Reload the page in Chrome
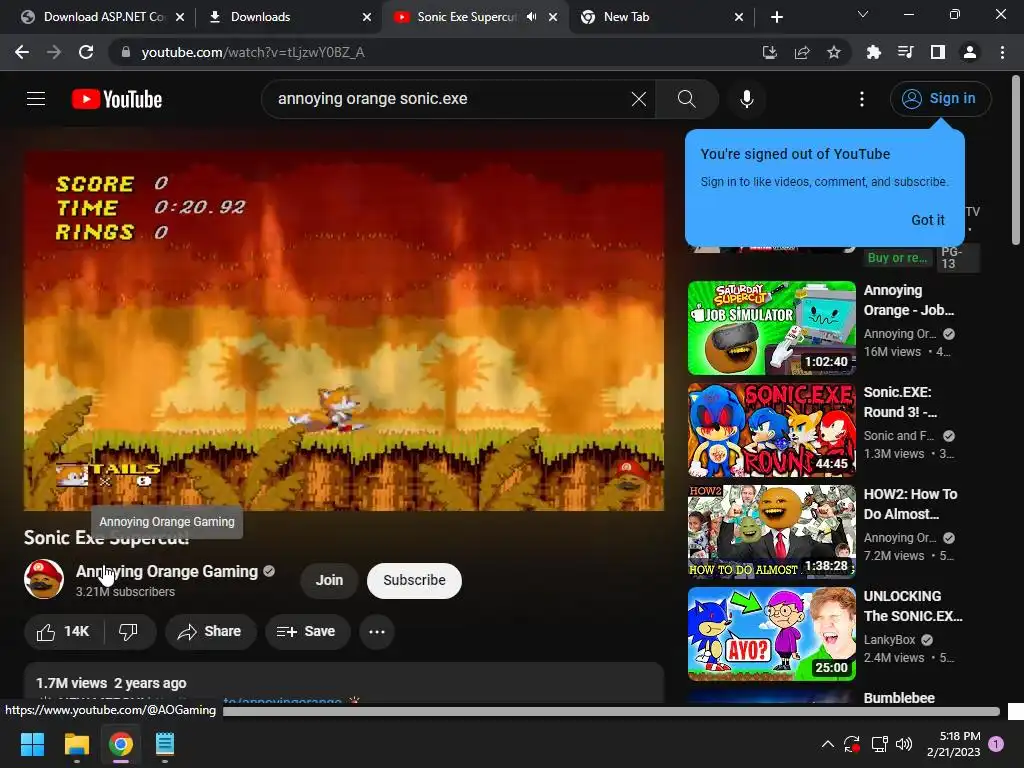This screenshot has width=1024, height=768. 86,52
